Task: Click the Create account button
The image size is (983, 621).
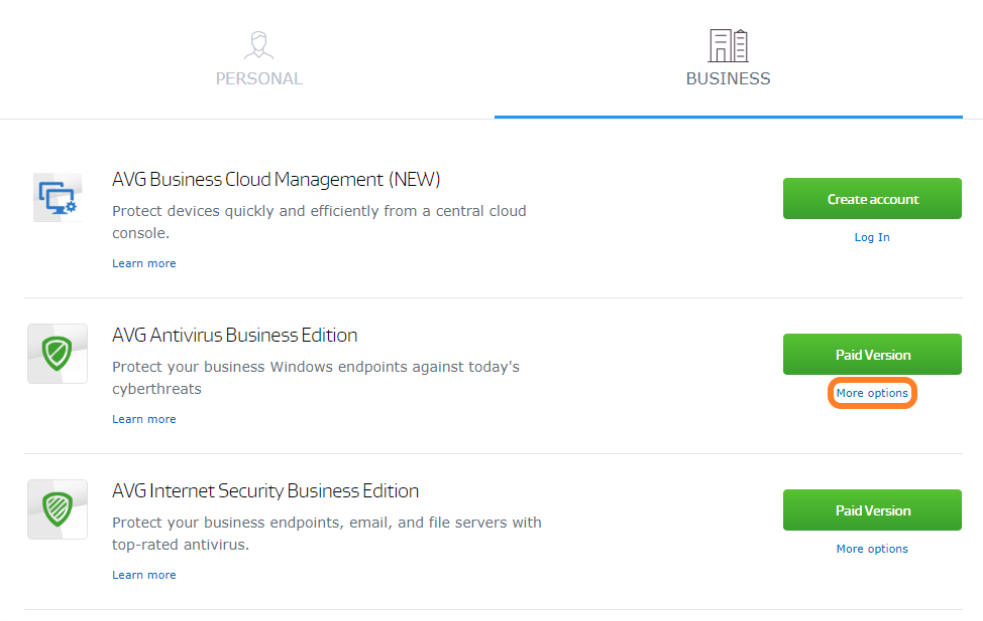Action: pyautogui.click(x=871, y=198)
